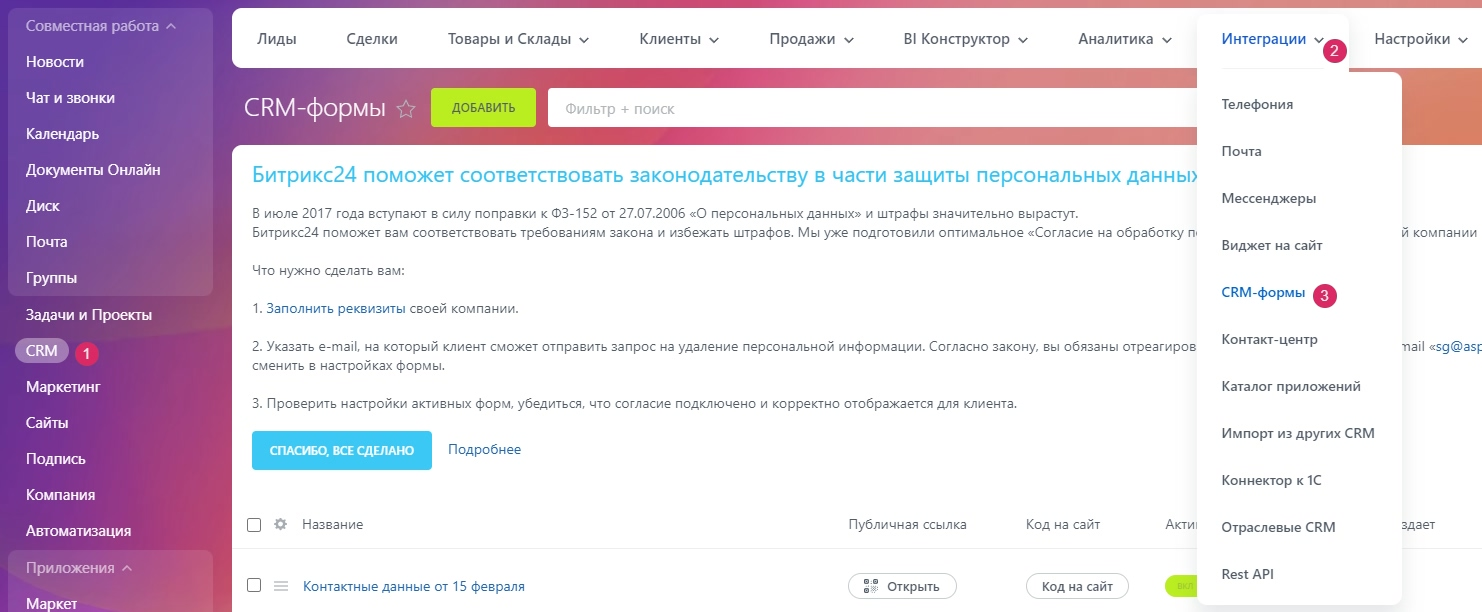Screen dimensions: 1482x612
Task: Open Подпись in sidebar
Action: coord(56,459)
